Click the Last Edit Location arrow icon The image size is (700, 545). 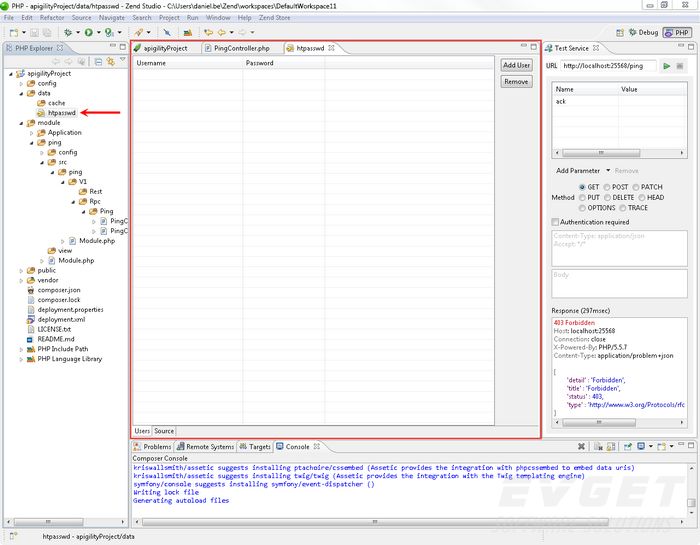[x=208, y=33]
